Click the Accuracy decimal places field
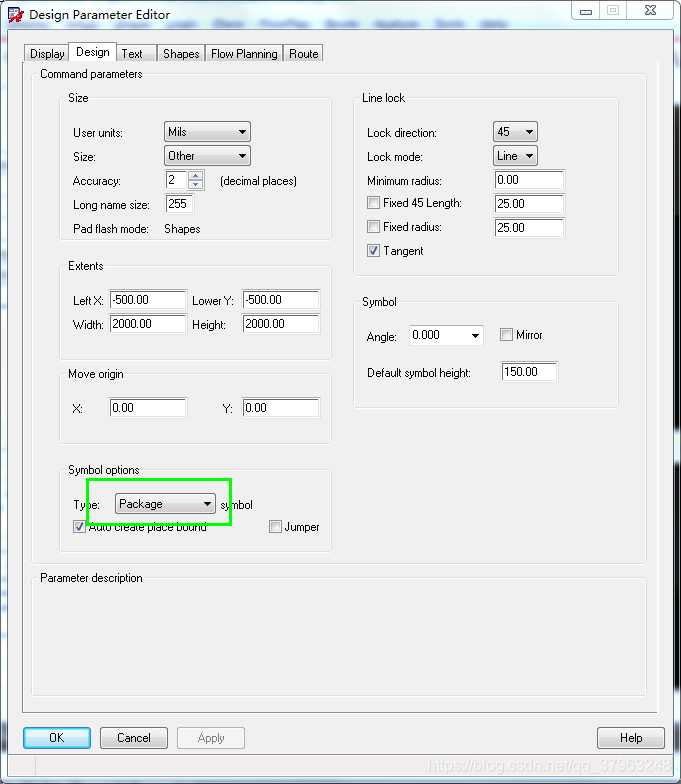The image size is (681, 784). [176, 180]
